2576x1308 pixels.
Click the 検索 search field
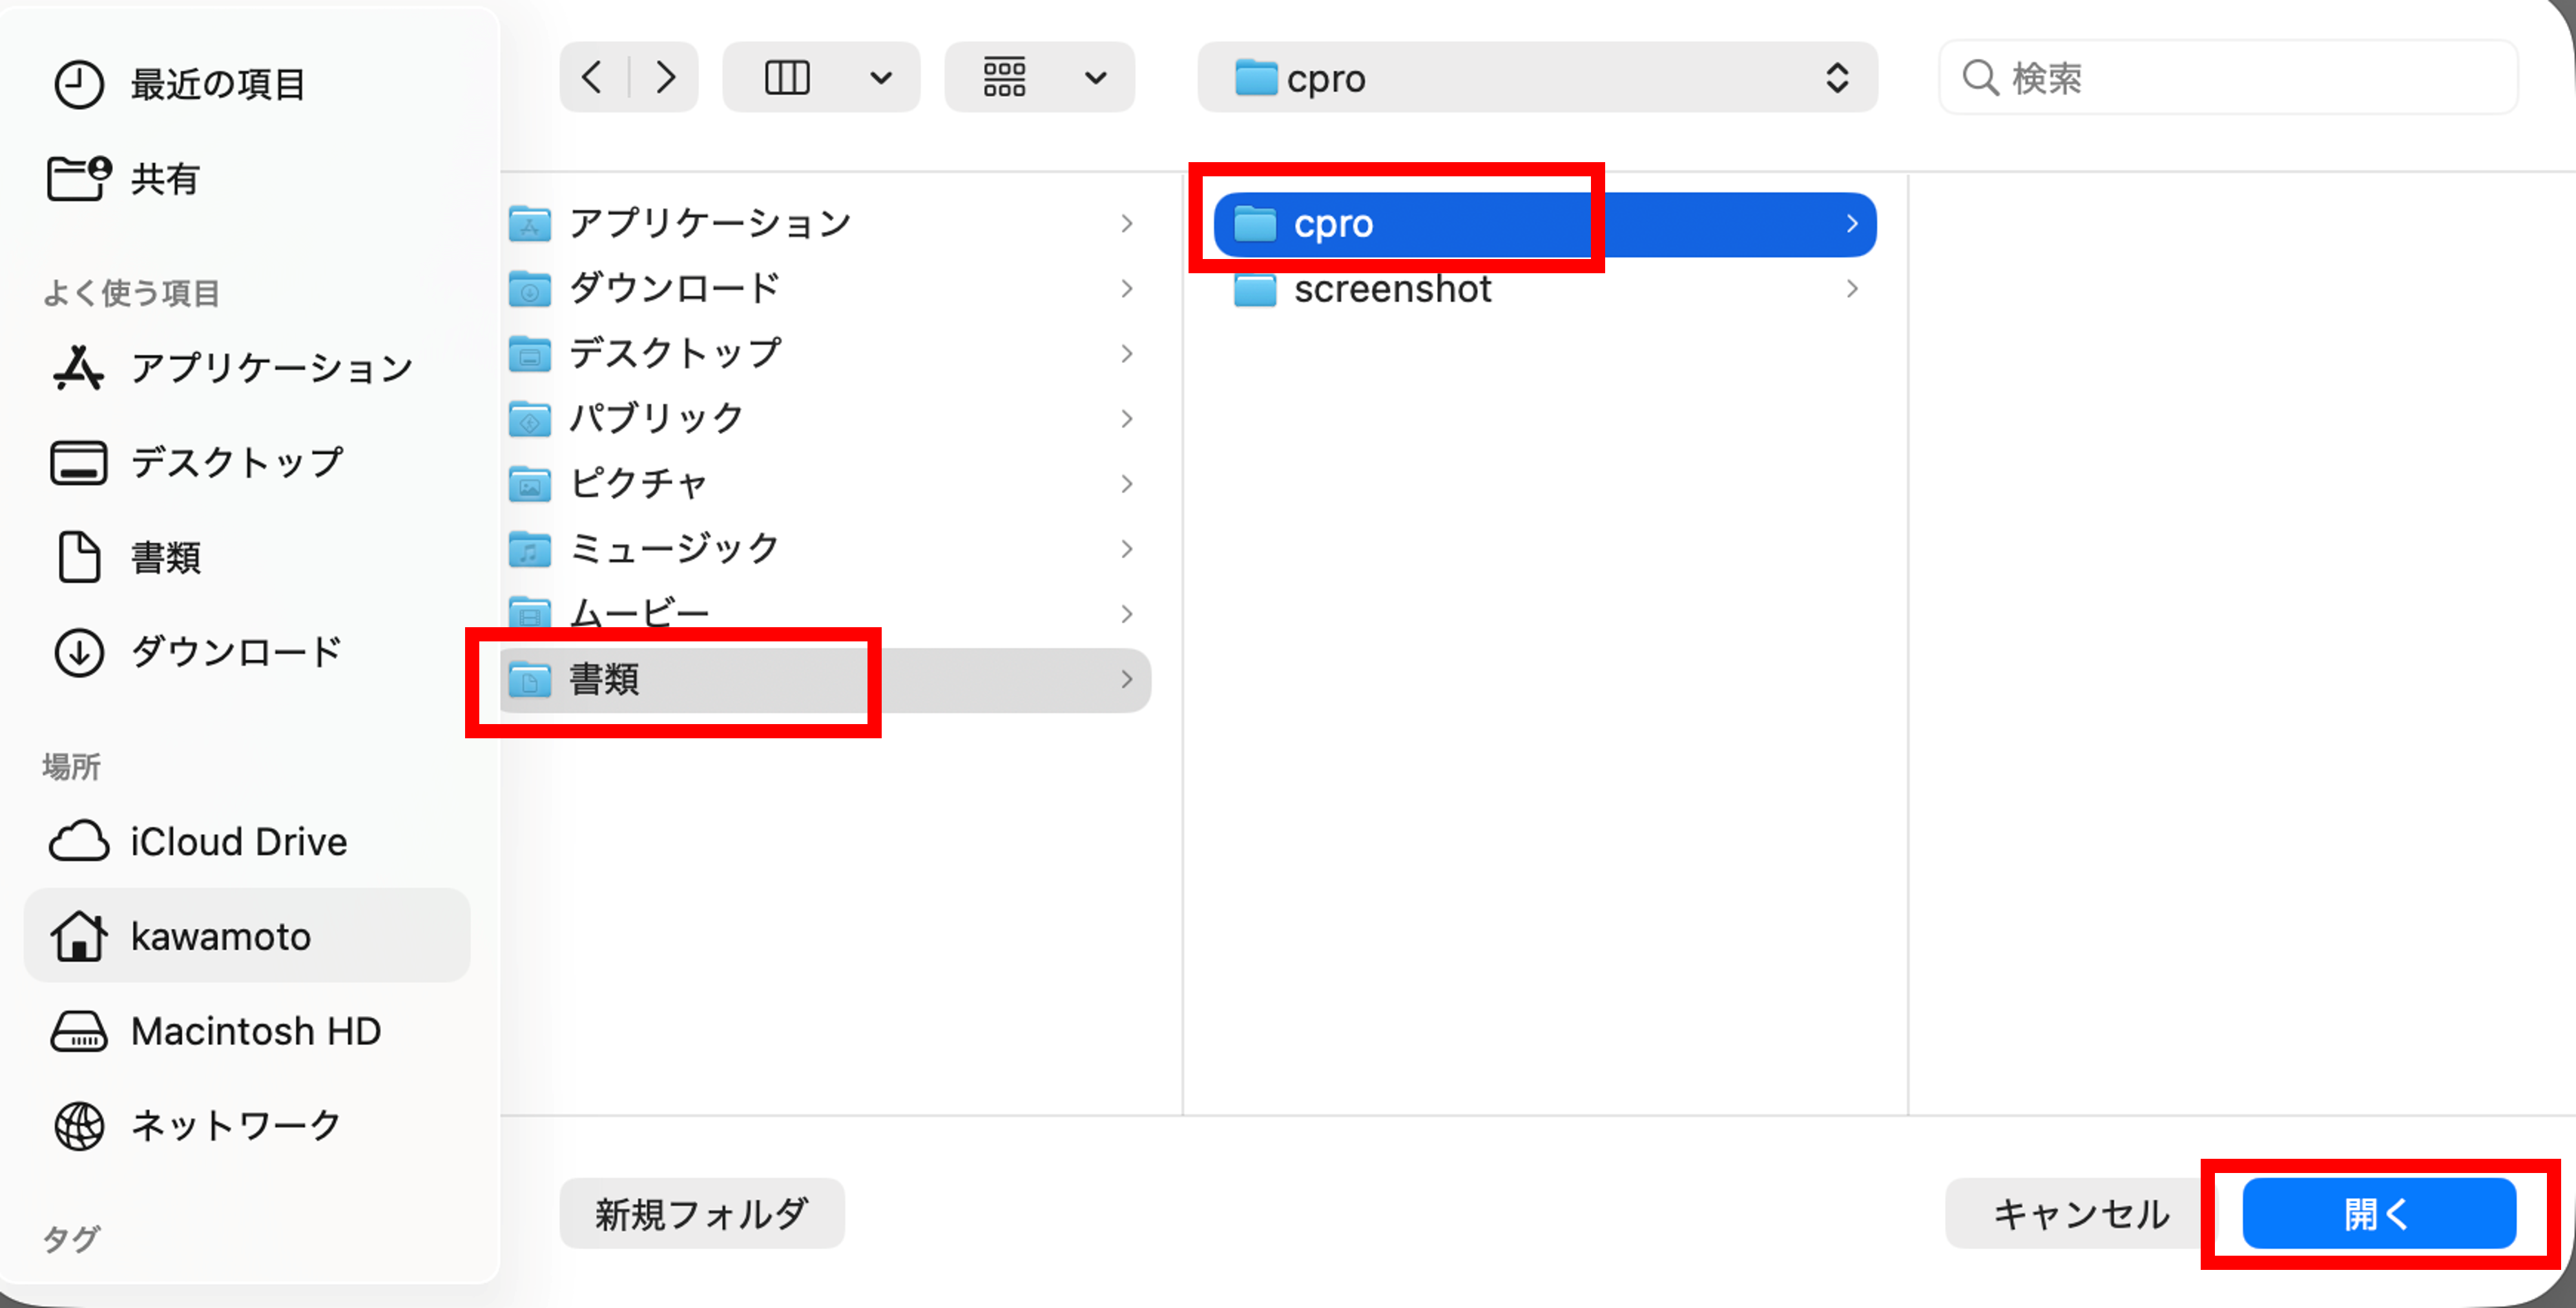point(2228,77)
